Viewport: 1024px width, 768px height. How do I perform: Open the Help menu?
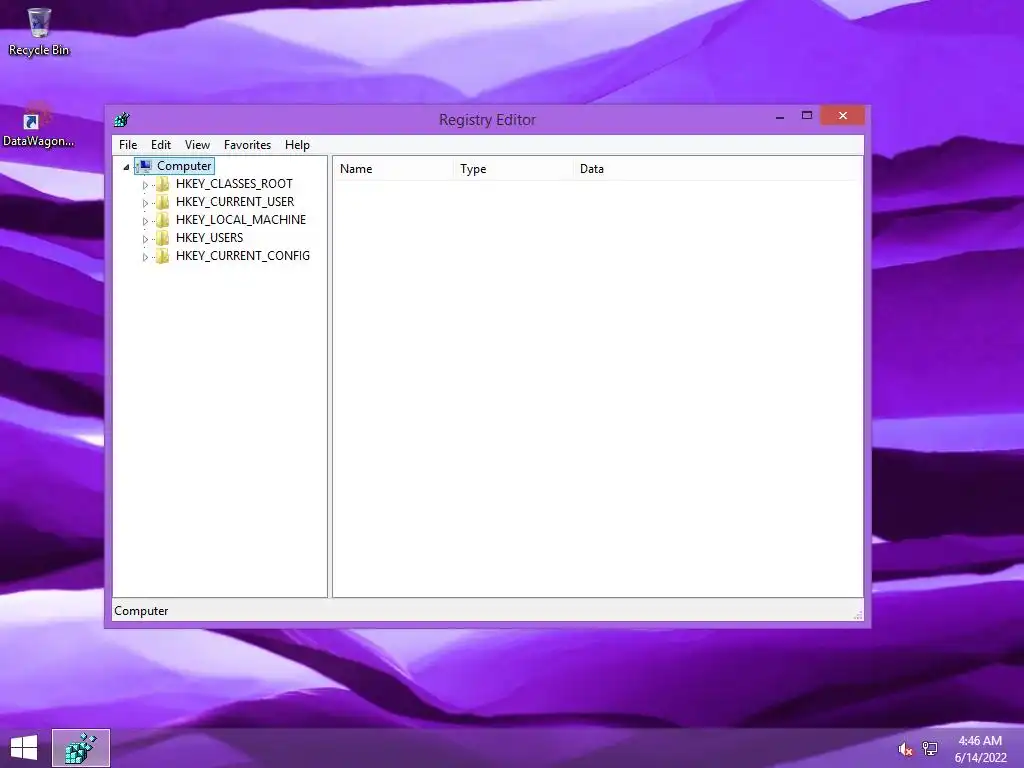pos(297,145)
